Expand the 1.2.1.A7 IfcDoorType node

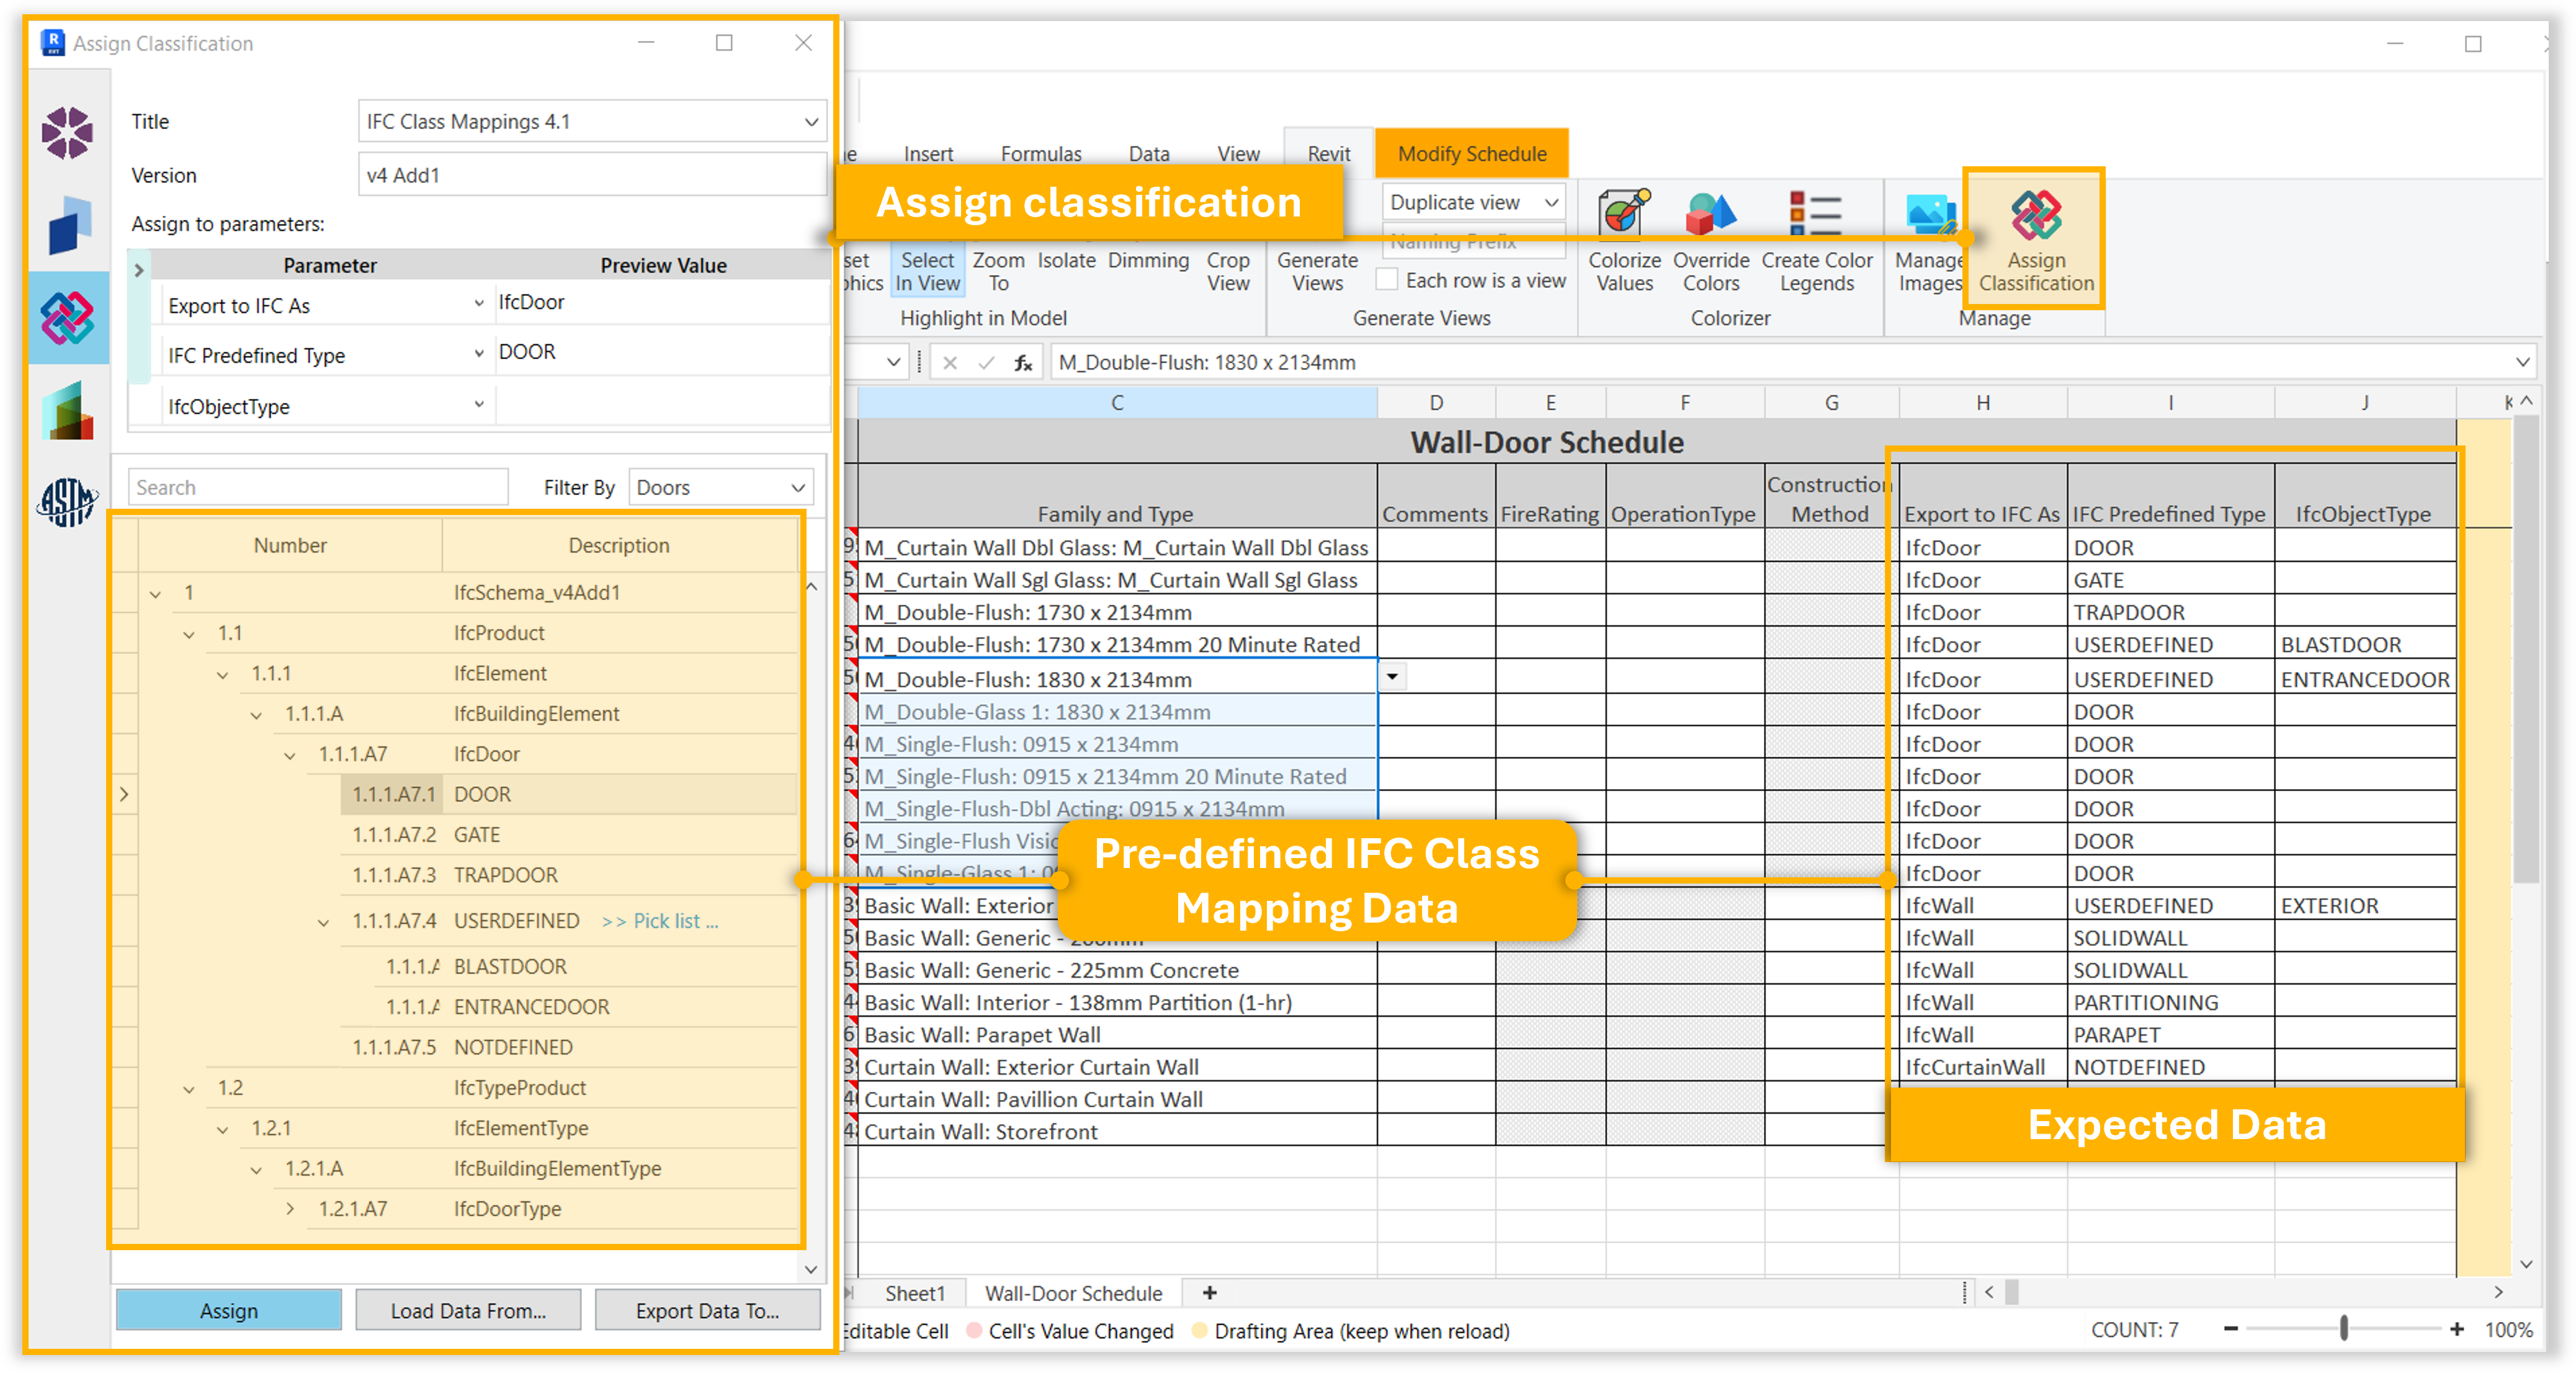tap(290, 1209)
